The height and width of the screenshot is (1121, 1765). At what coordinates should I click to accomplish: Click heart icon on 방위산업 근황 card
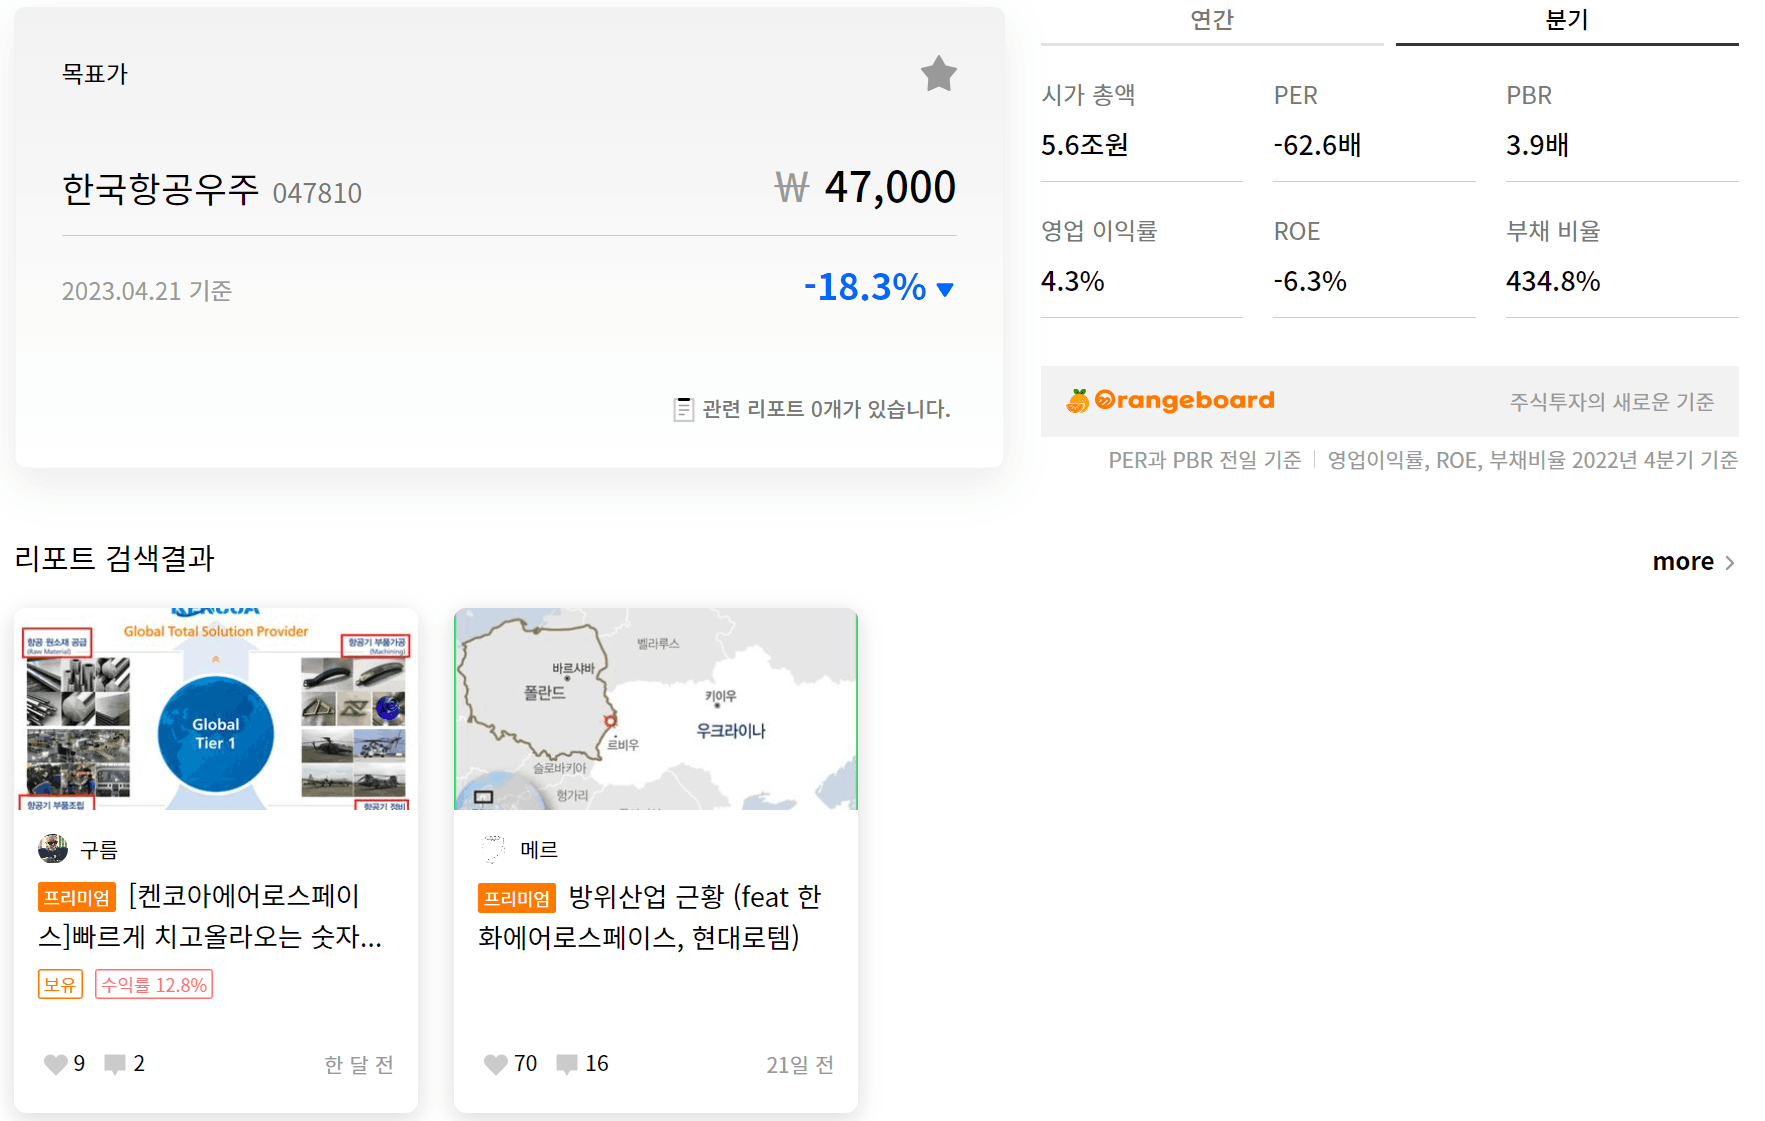pyautogui.click(x=496, y=1064)
